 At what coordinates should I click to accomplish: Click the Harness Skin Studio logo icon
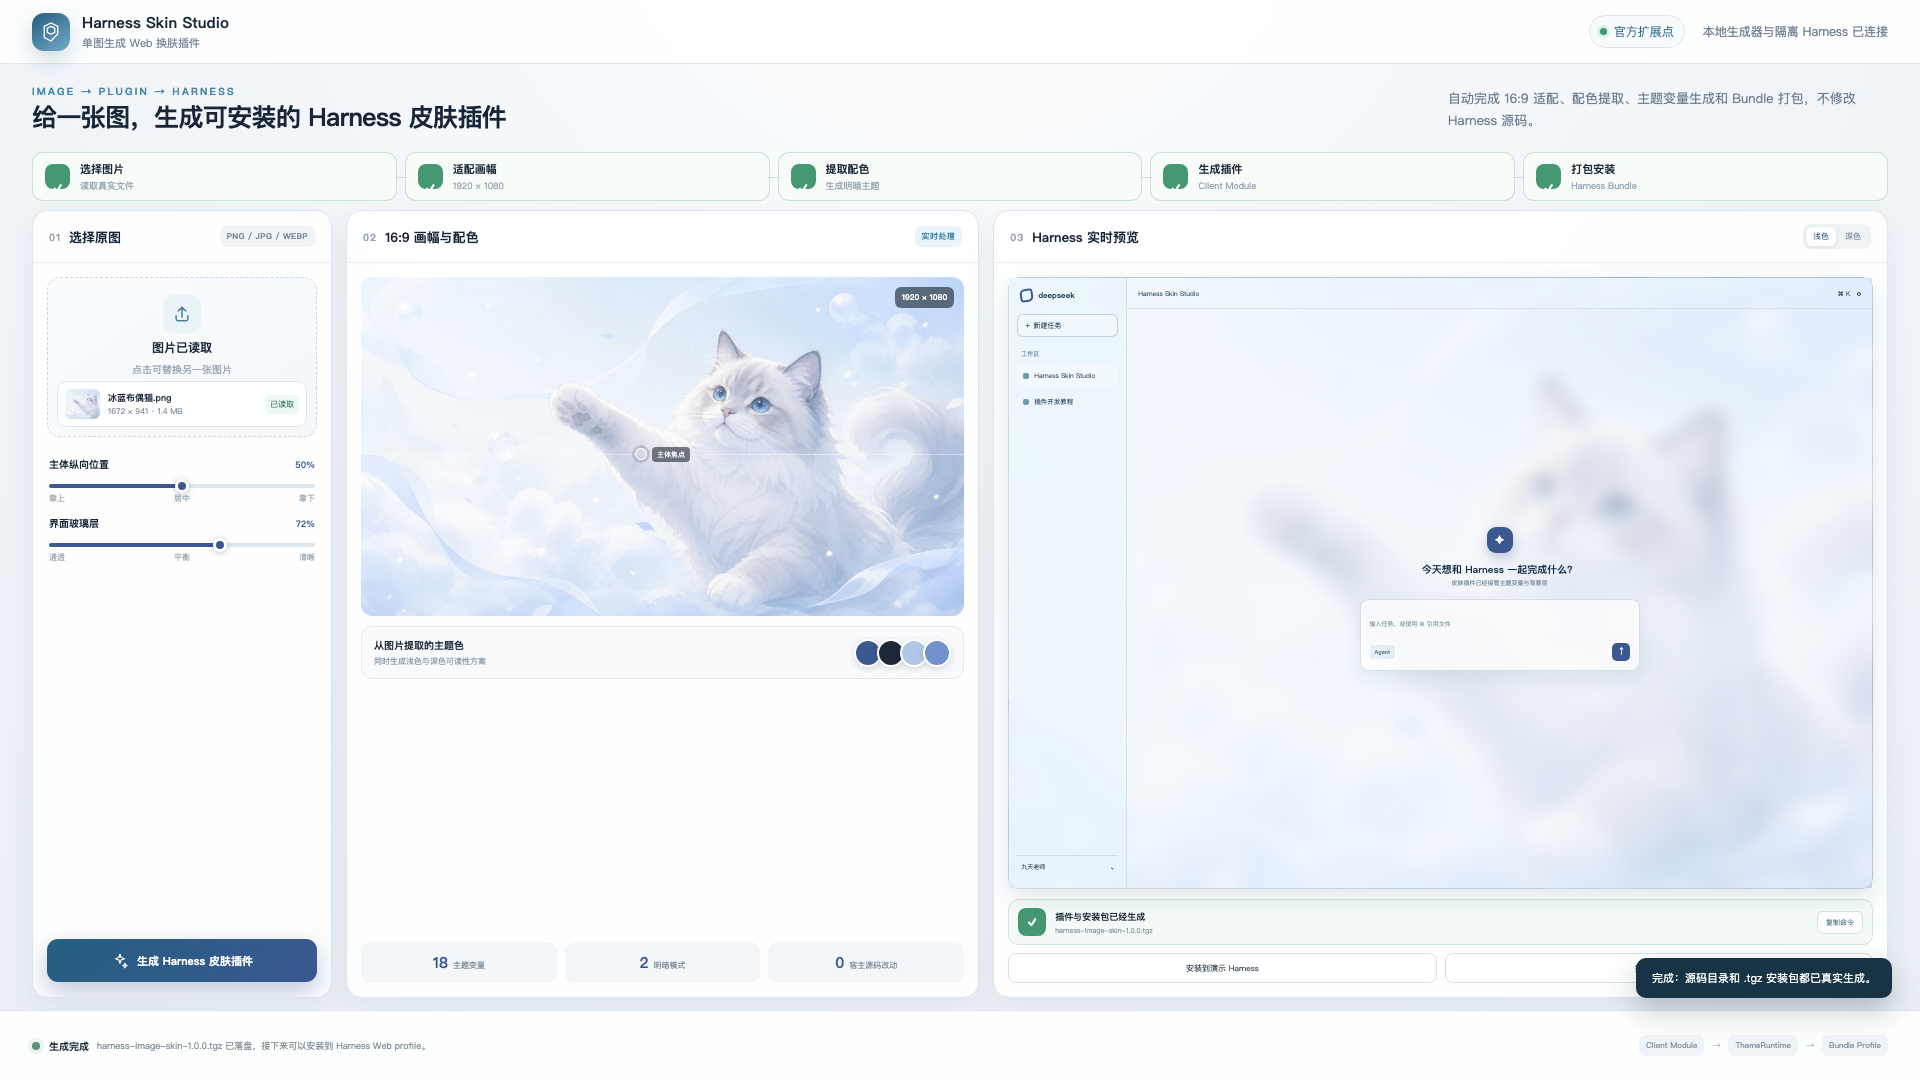click(x=51, y=32)
